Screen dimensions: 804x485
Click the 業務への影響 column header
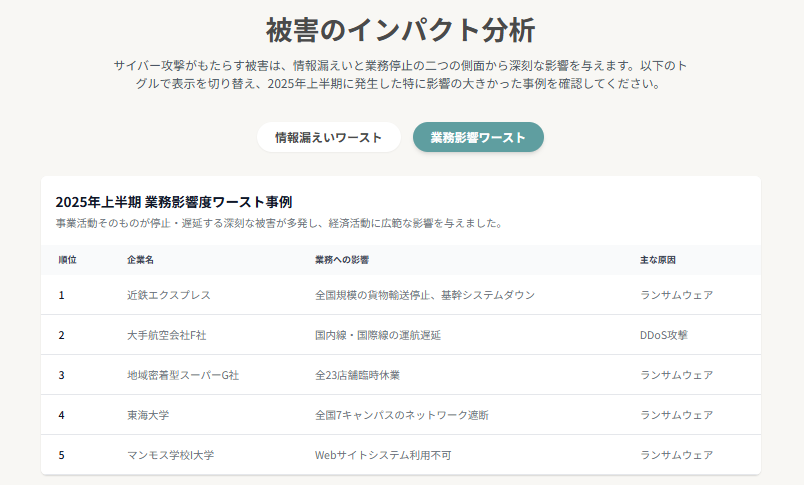point(342,260)
